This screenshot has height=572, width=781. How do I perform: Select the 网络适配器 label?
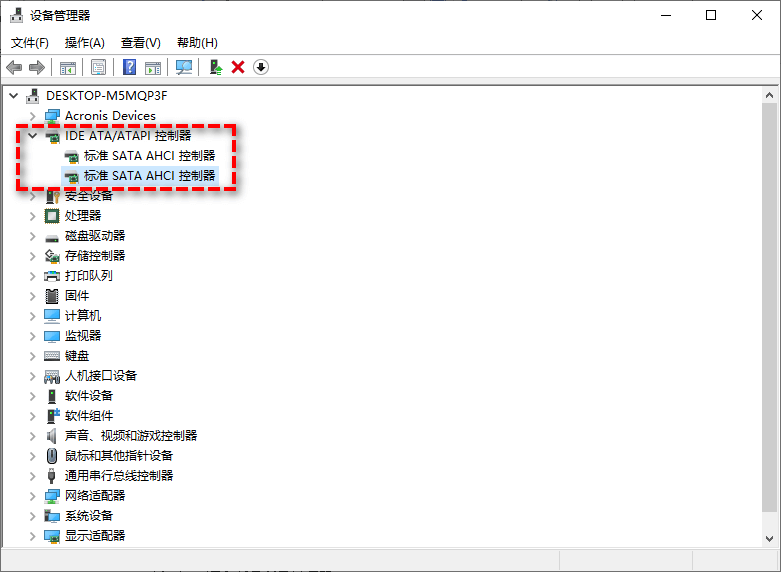click(95, 496)
